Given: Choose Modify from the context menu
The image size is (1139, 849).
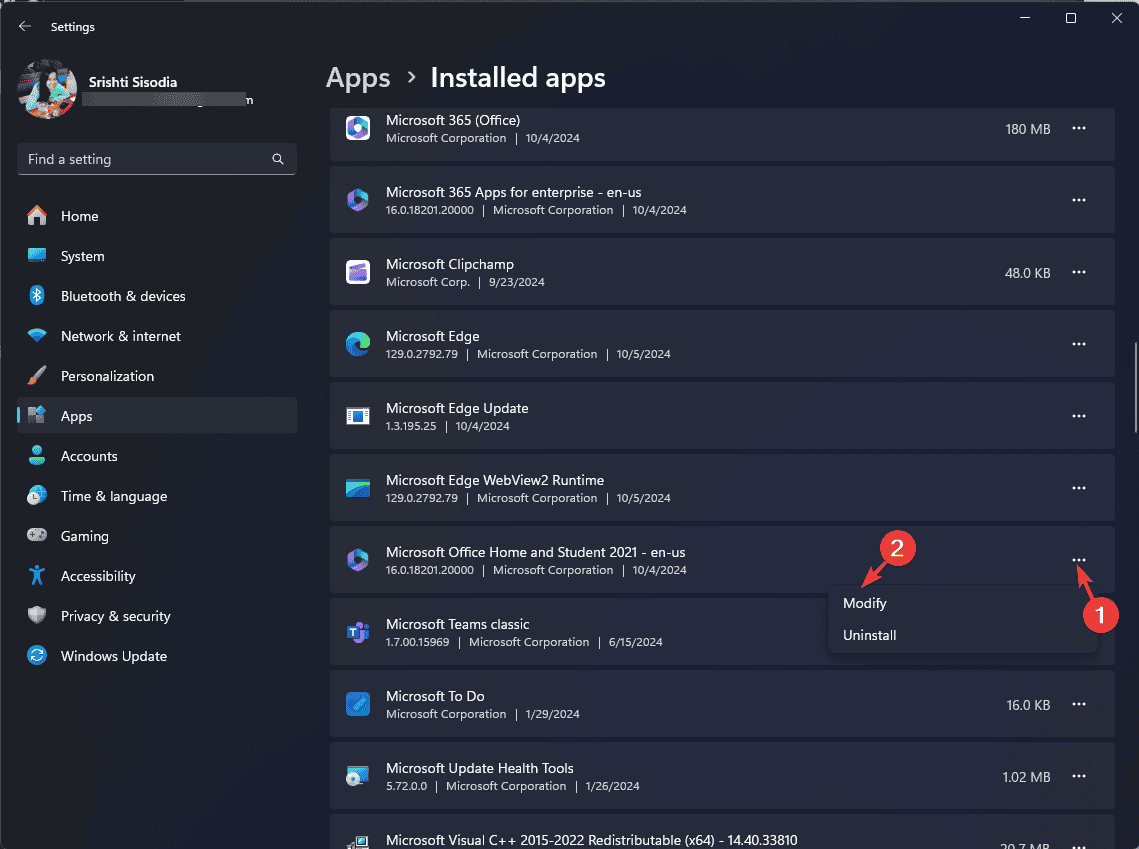Looking at the screenshot, I should point(865,603).
